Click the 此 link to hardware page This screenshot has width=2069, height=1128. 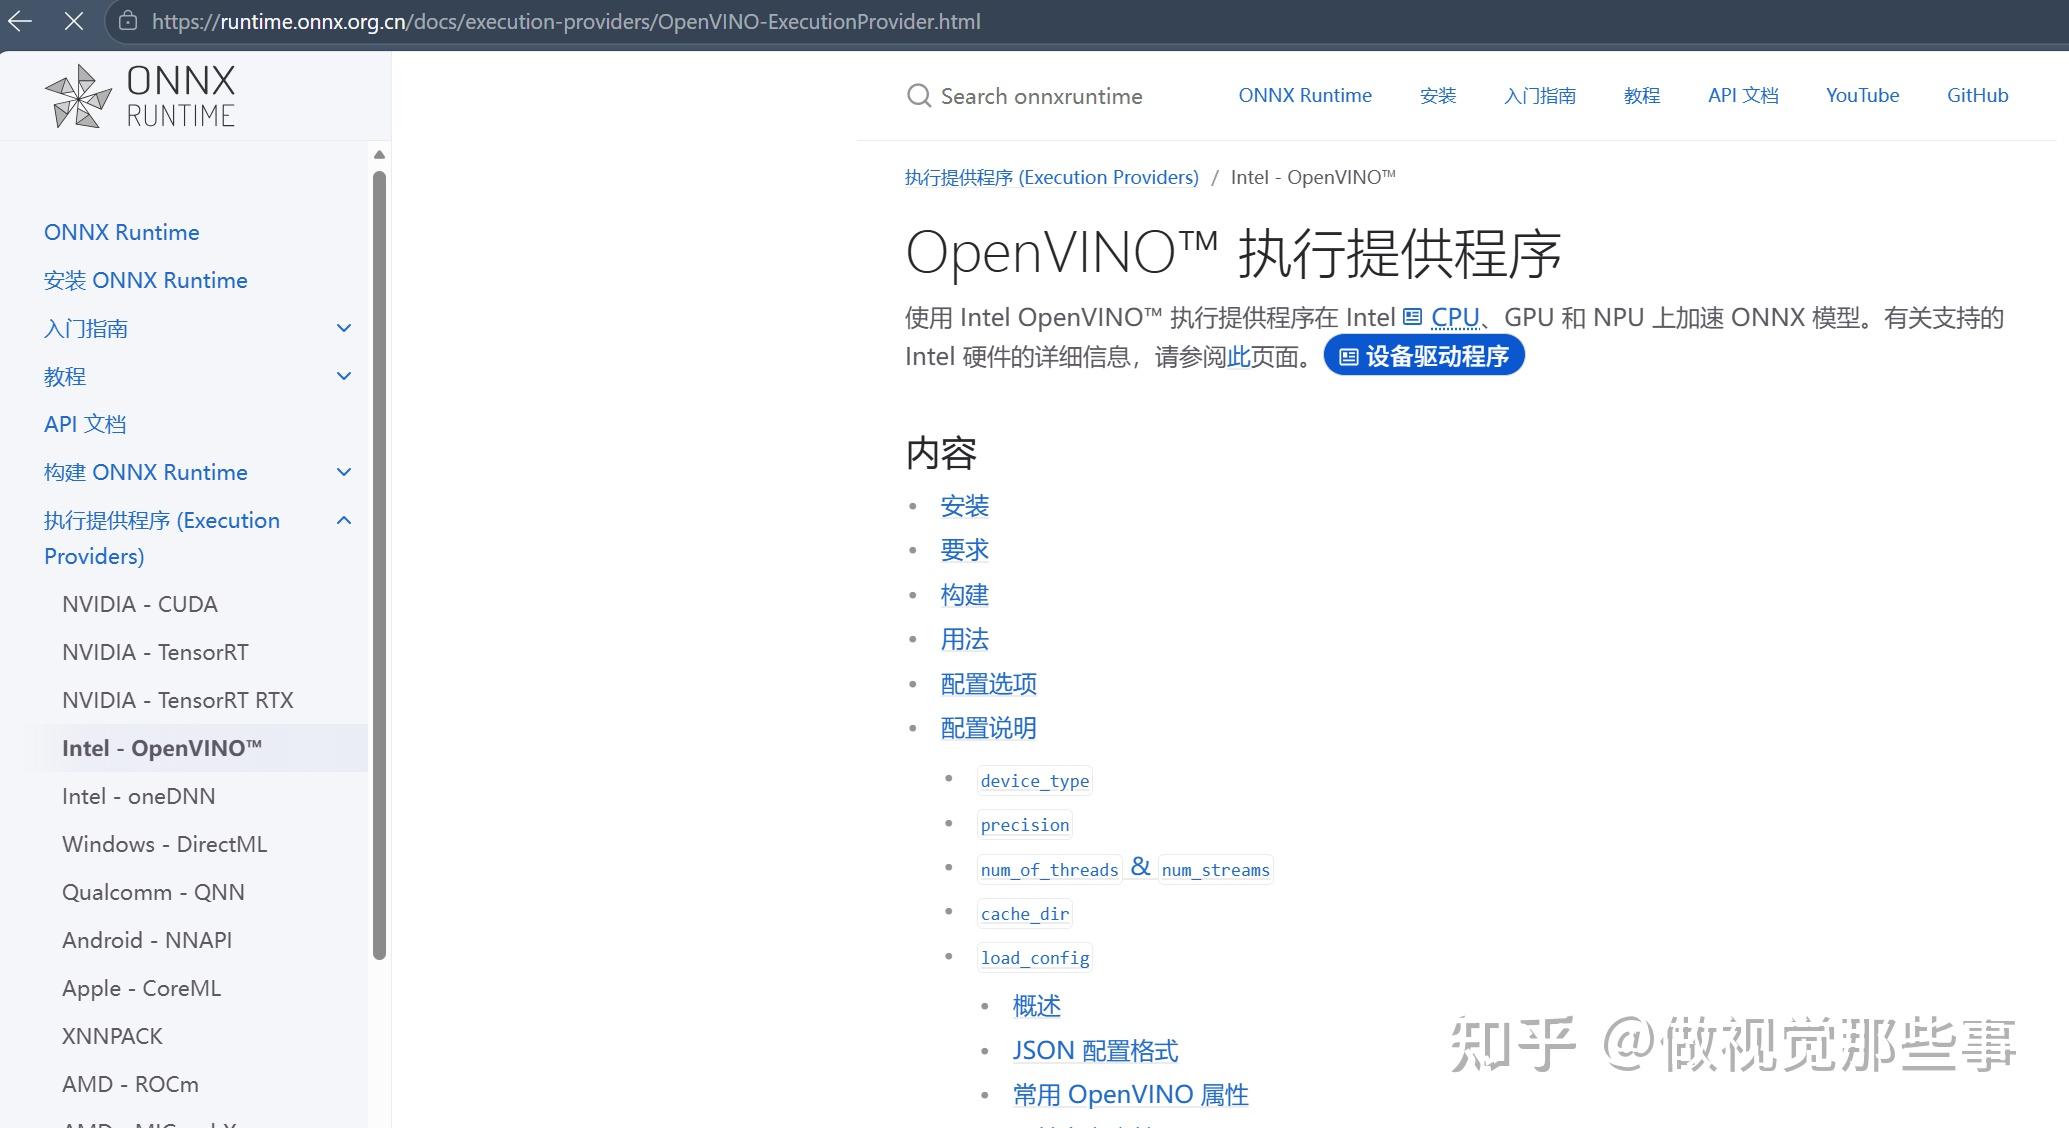pos(1238,356)
